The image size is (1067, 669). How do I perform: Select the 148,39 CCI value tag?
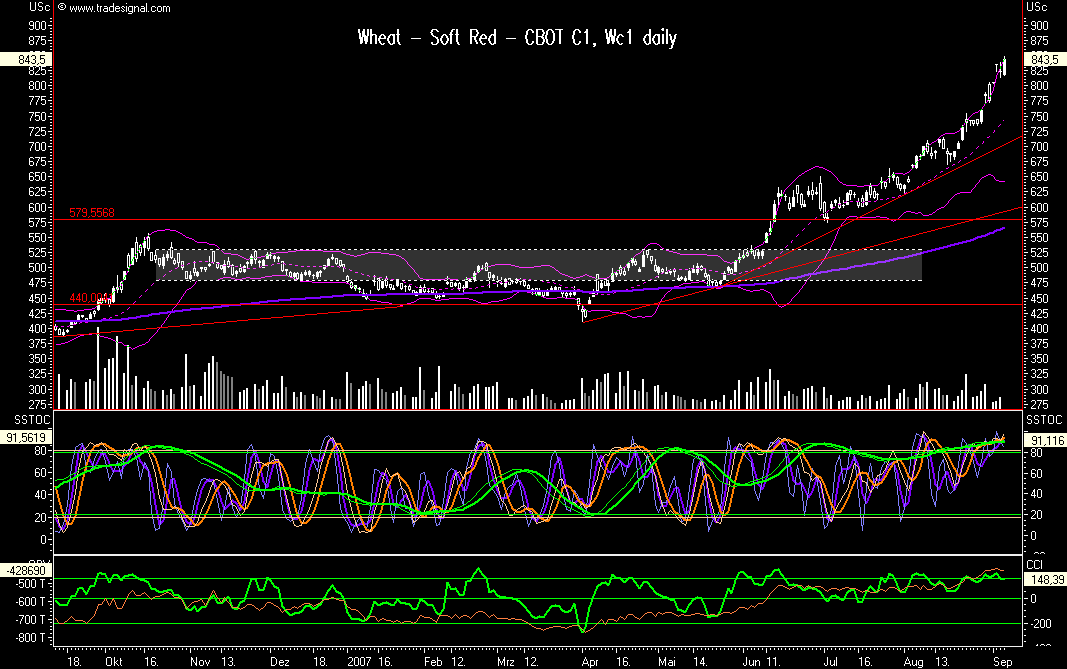point(1043,577)
